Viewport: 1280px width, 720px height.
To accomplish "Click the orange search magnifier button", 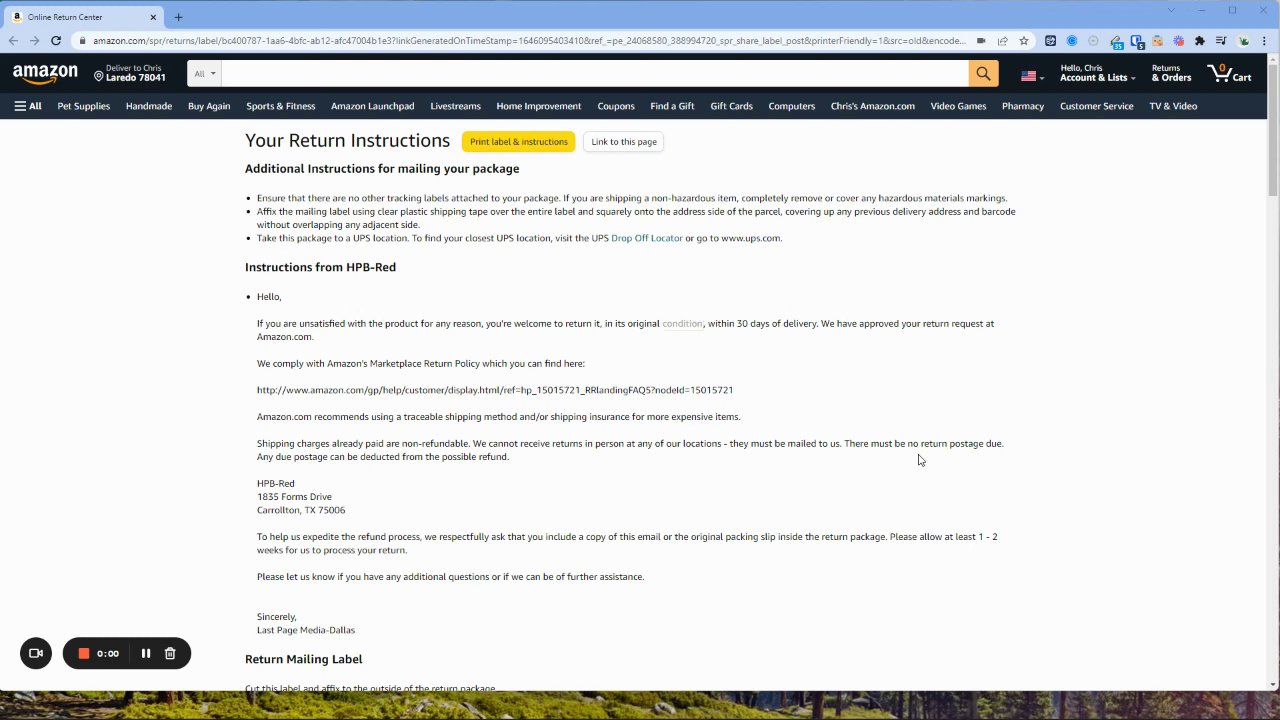I will point(983,73).
